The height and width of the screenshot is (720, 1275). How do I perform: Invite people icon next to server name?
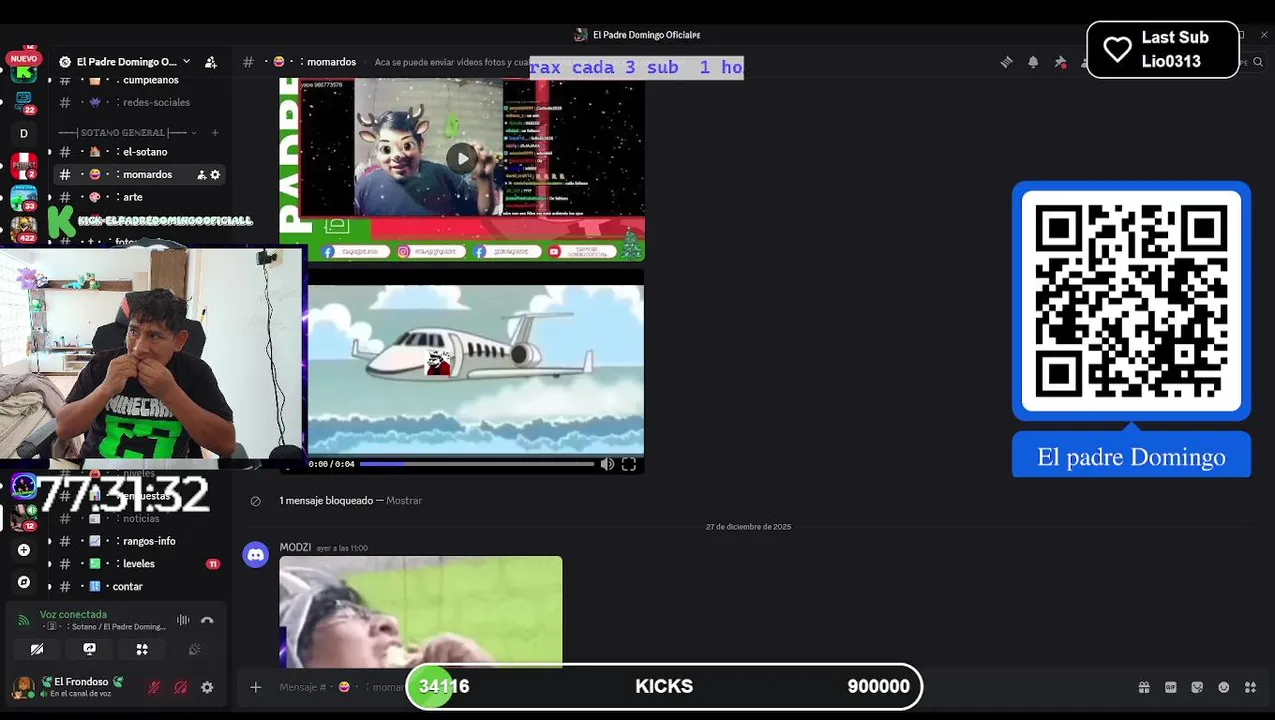pyautogui.click(x=210, y=62)
